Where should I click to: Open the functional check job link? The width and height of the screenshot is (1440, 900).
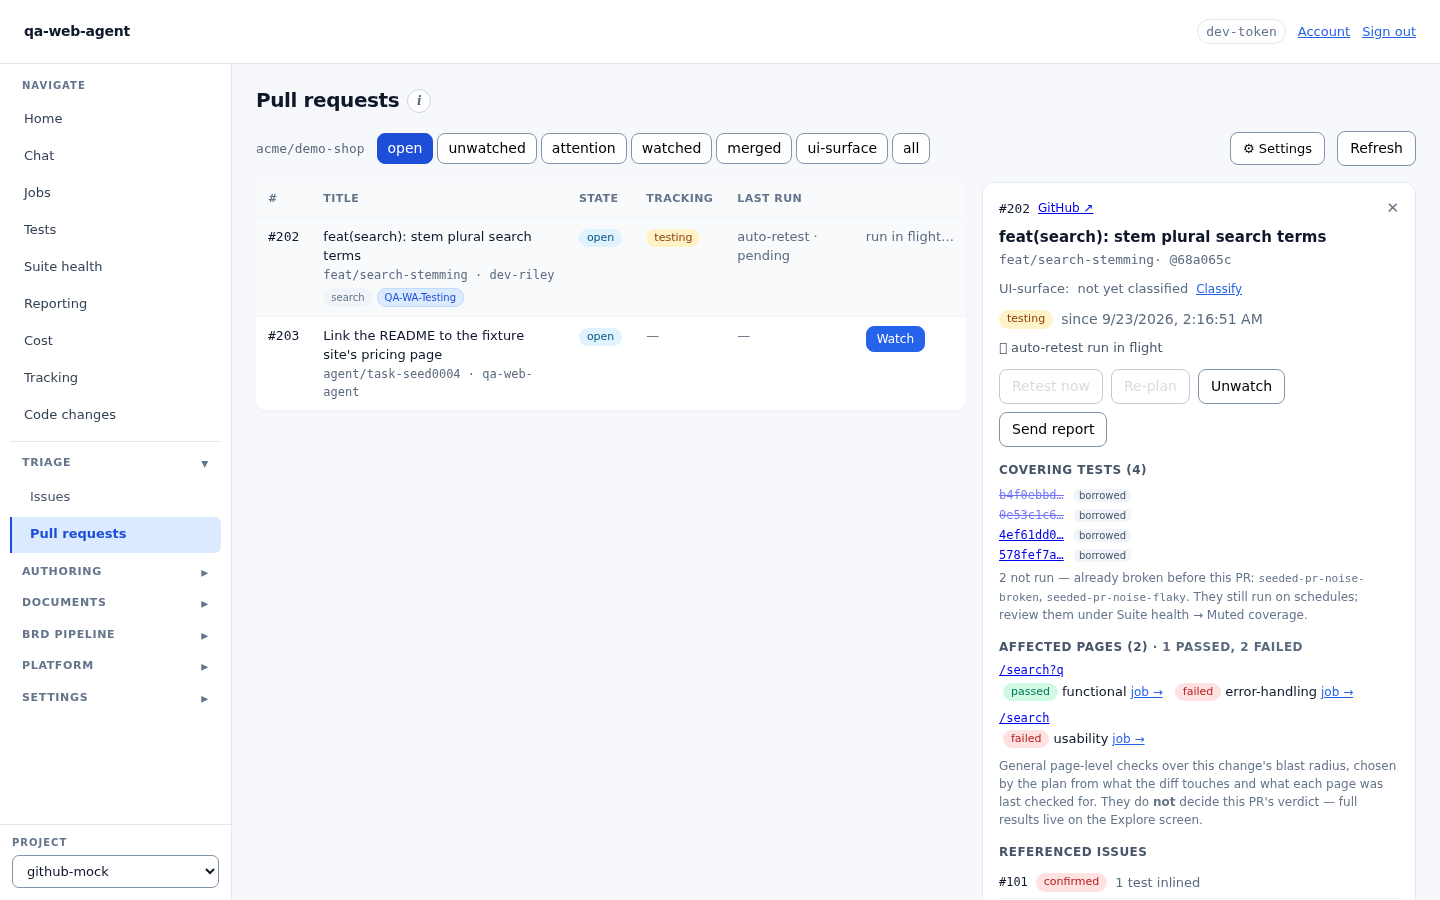tap(1147, 692)
